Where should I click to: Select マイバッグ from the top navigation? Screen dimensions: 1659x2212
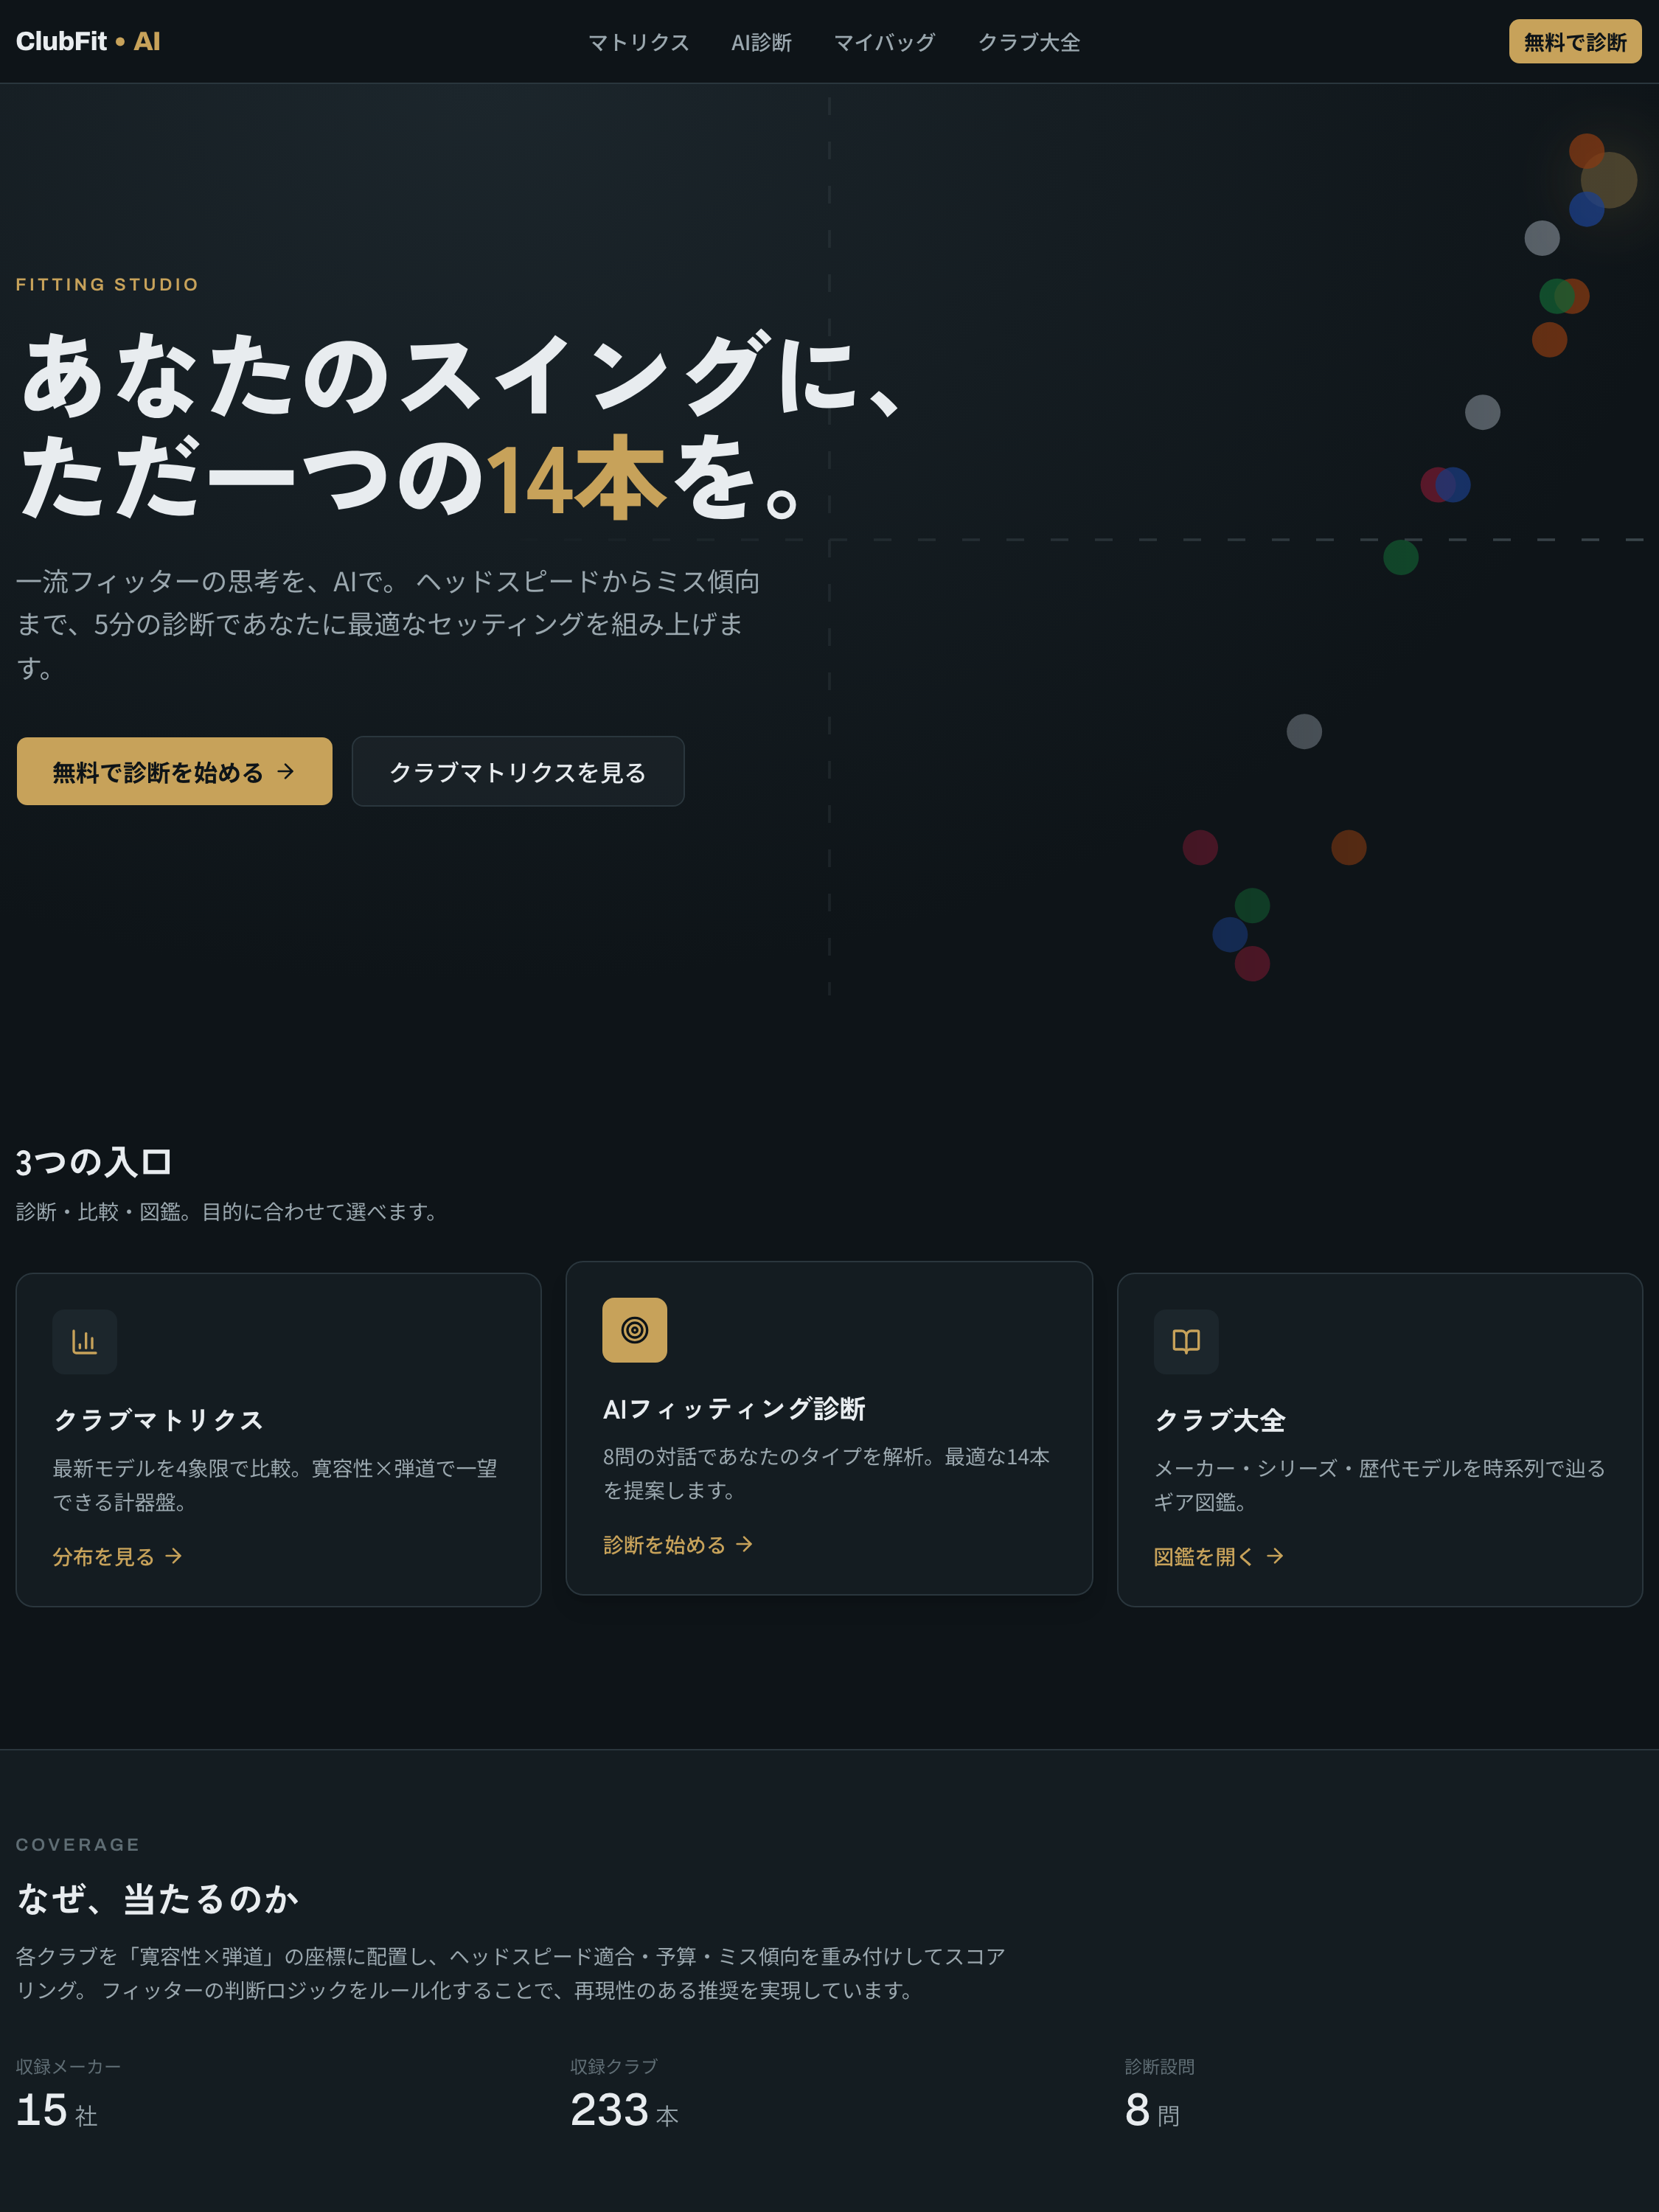884,42
